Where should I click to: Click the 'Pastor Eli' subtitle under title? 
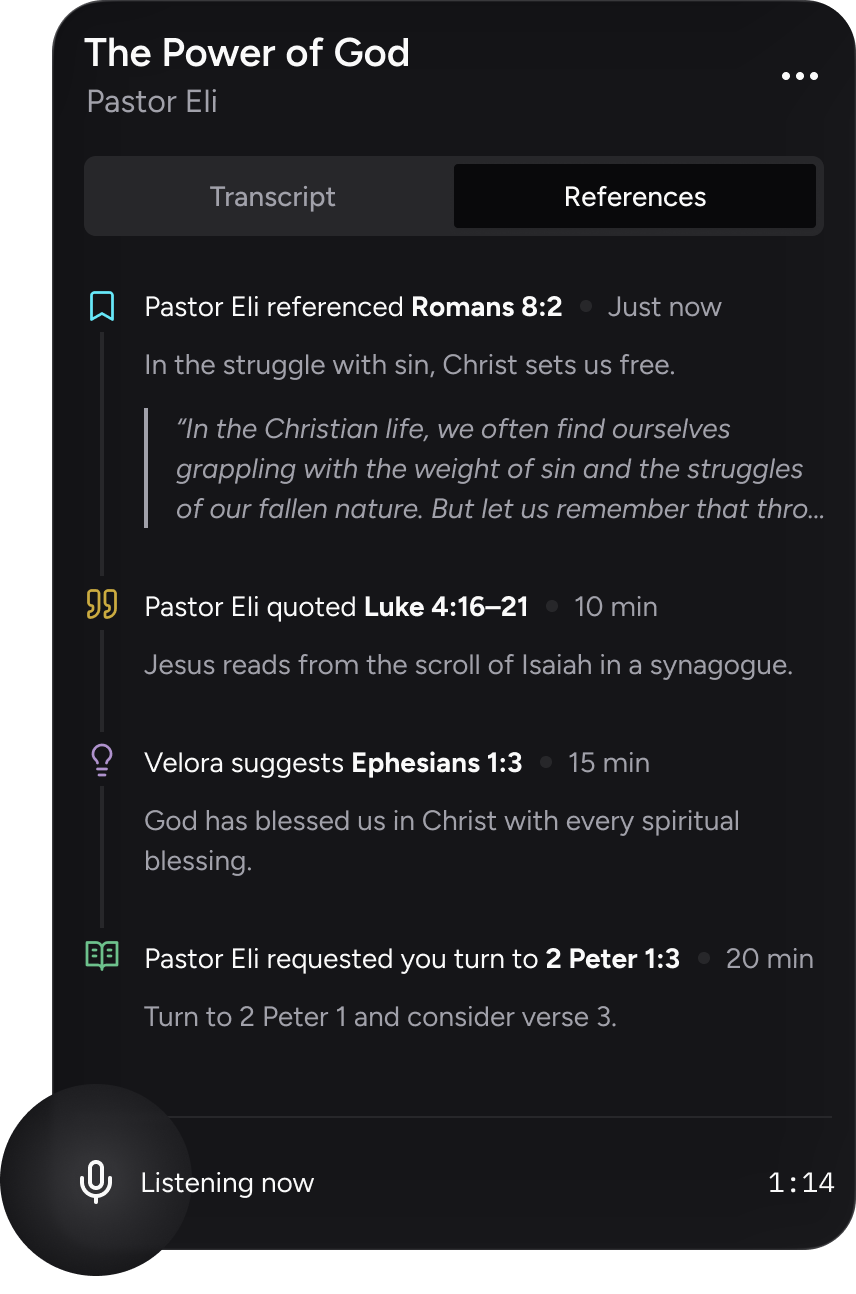(152, 102)
